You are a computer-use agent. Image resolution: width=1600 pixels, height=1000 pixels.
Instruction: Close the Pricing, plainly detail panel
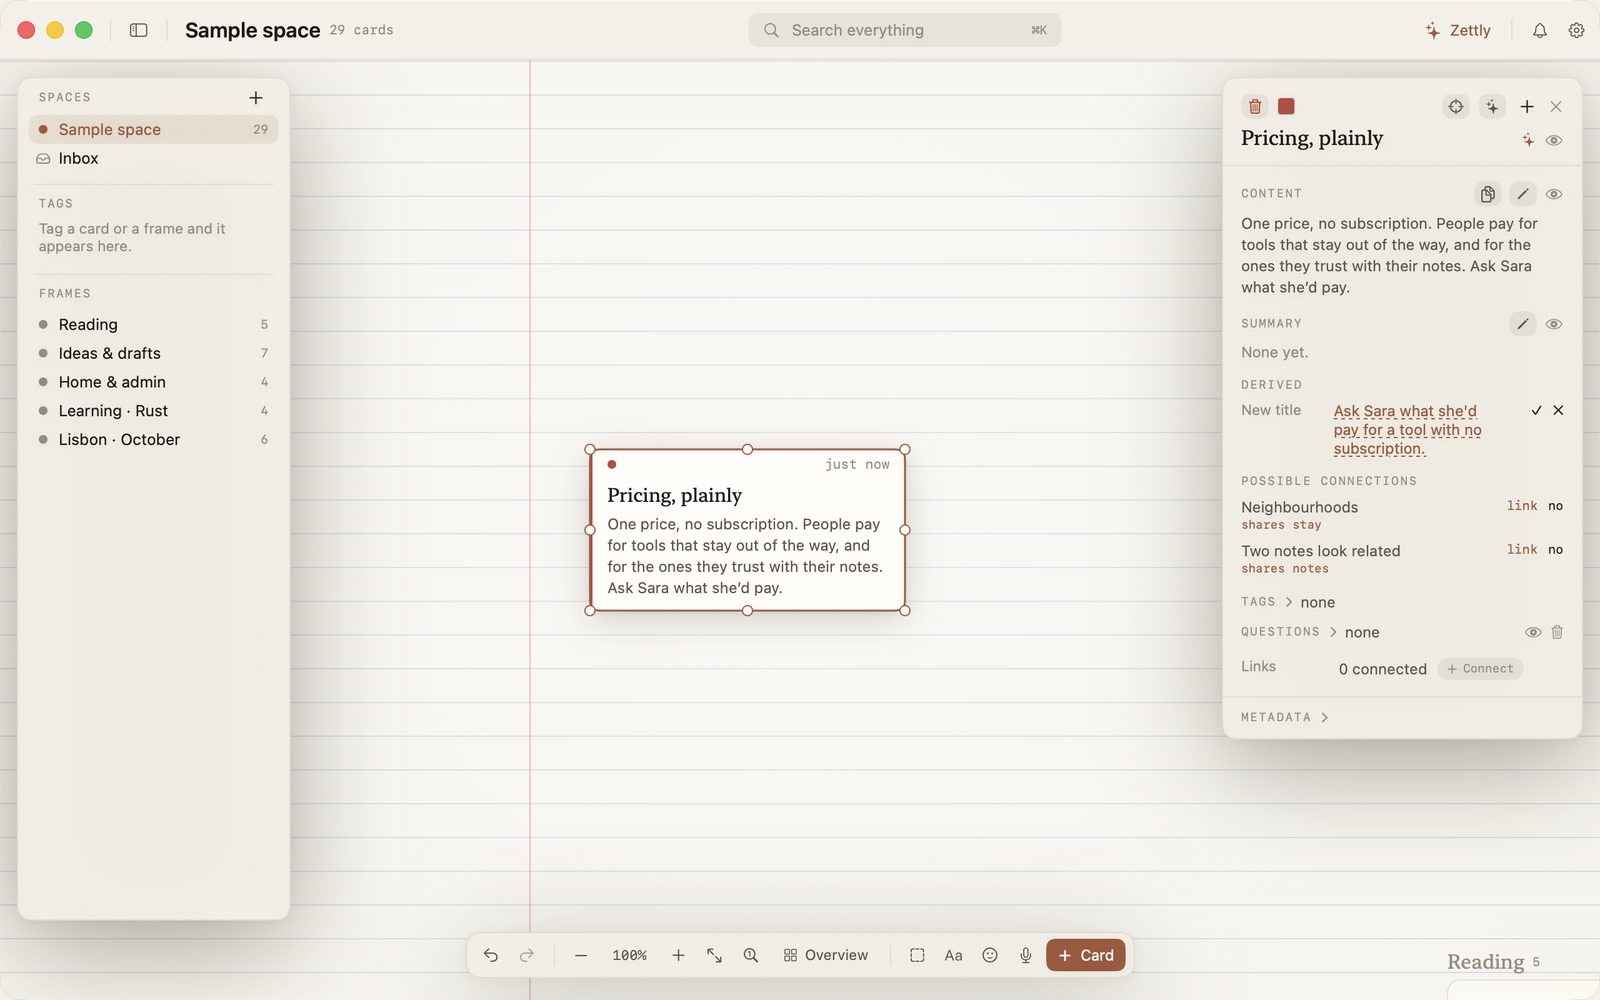pos(1556,106)
